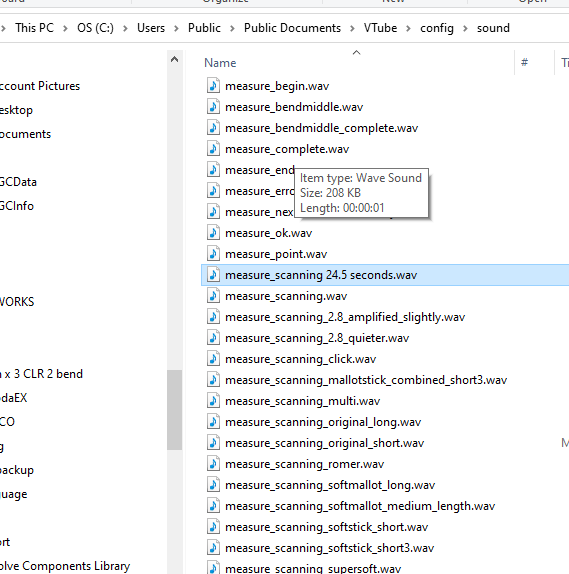569x574 pixels.
Task: Click the navigation pane scrollbar thumb
Action: tap(175, 410)
